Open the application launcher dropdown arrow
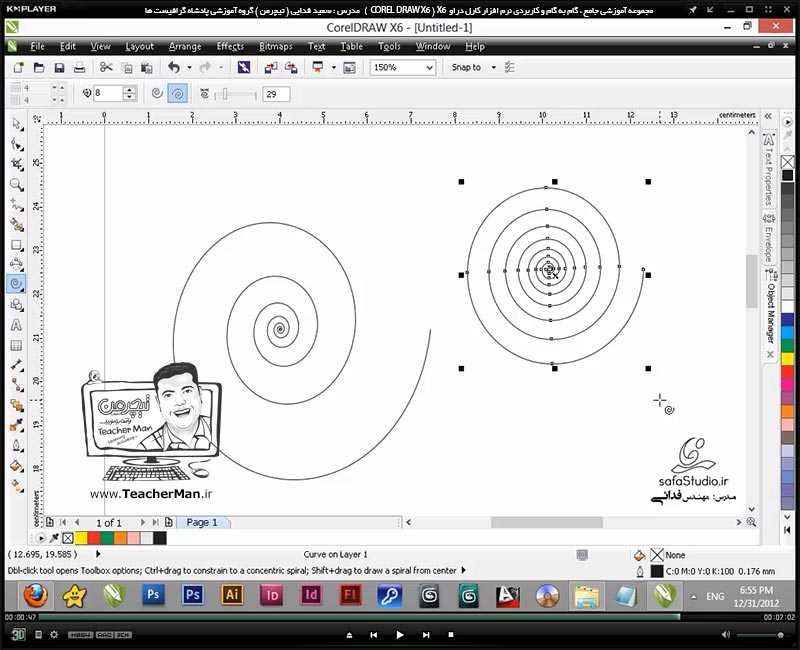This screenshot has height=650, width=800. click(334, 67)
